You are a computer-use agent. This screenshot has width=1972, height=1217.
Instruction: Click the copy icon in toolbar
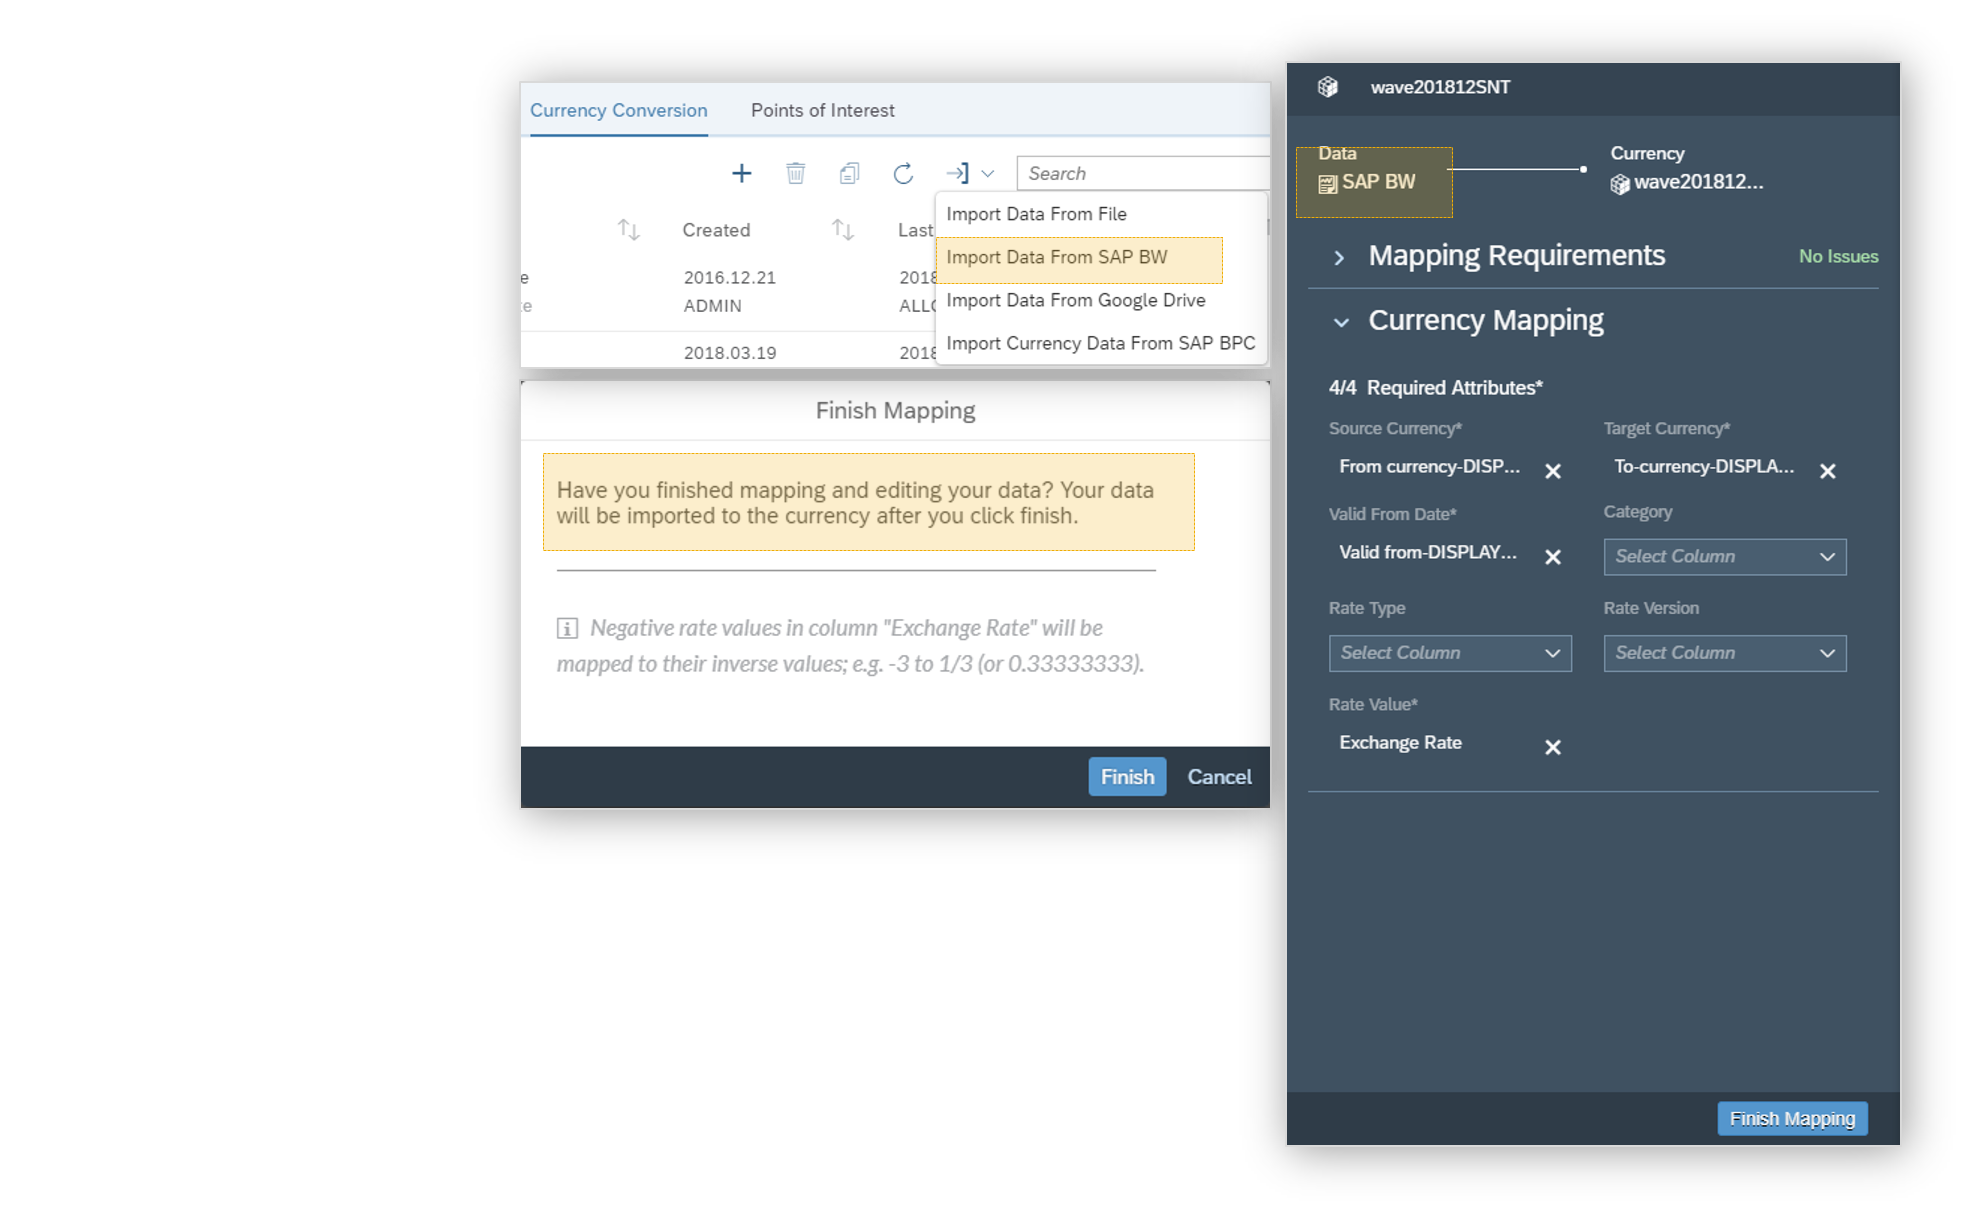point(849,174)
